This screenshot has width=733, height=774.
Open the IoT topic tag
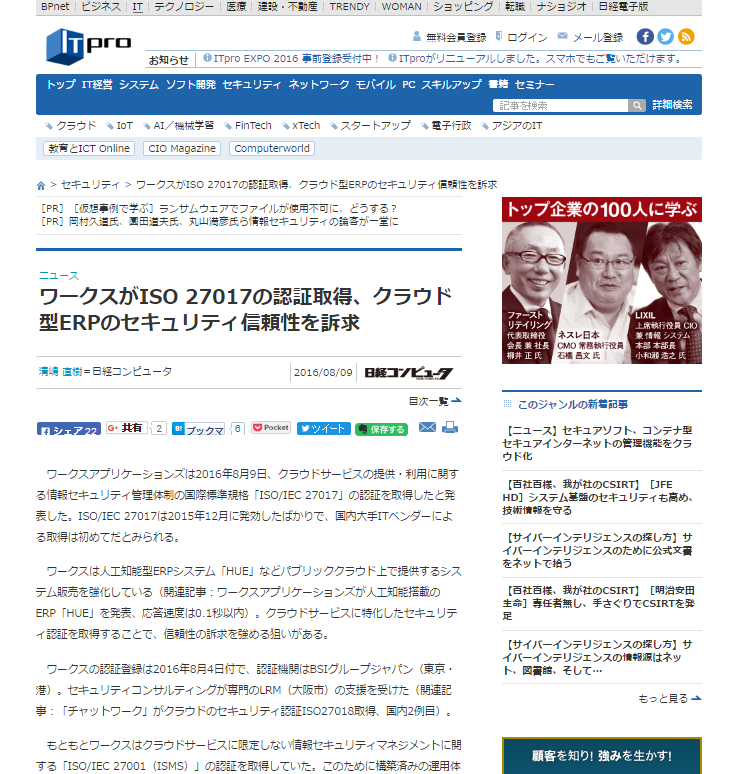click(x=124, y=125)
